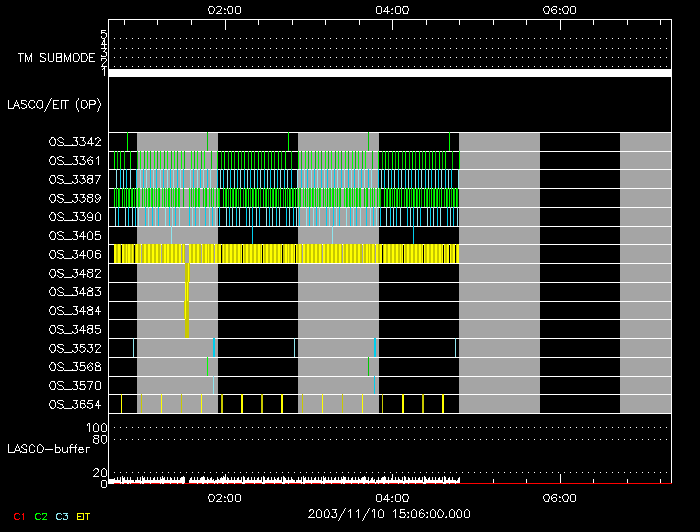This screenshot has height=532, width=700.
Task: Click the 2003/11/10 15:06:00.000 timestamp
Action: [389, 514]
